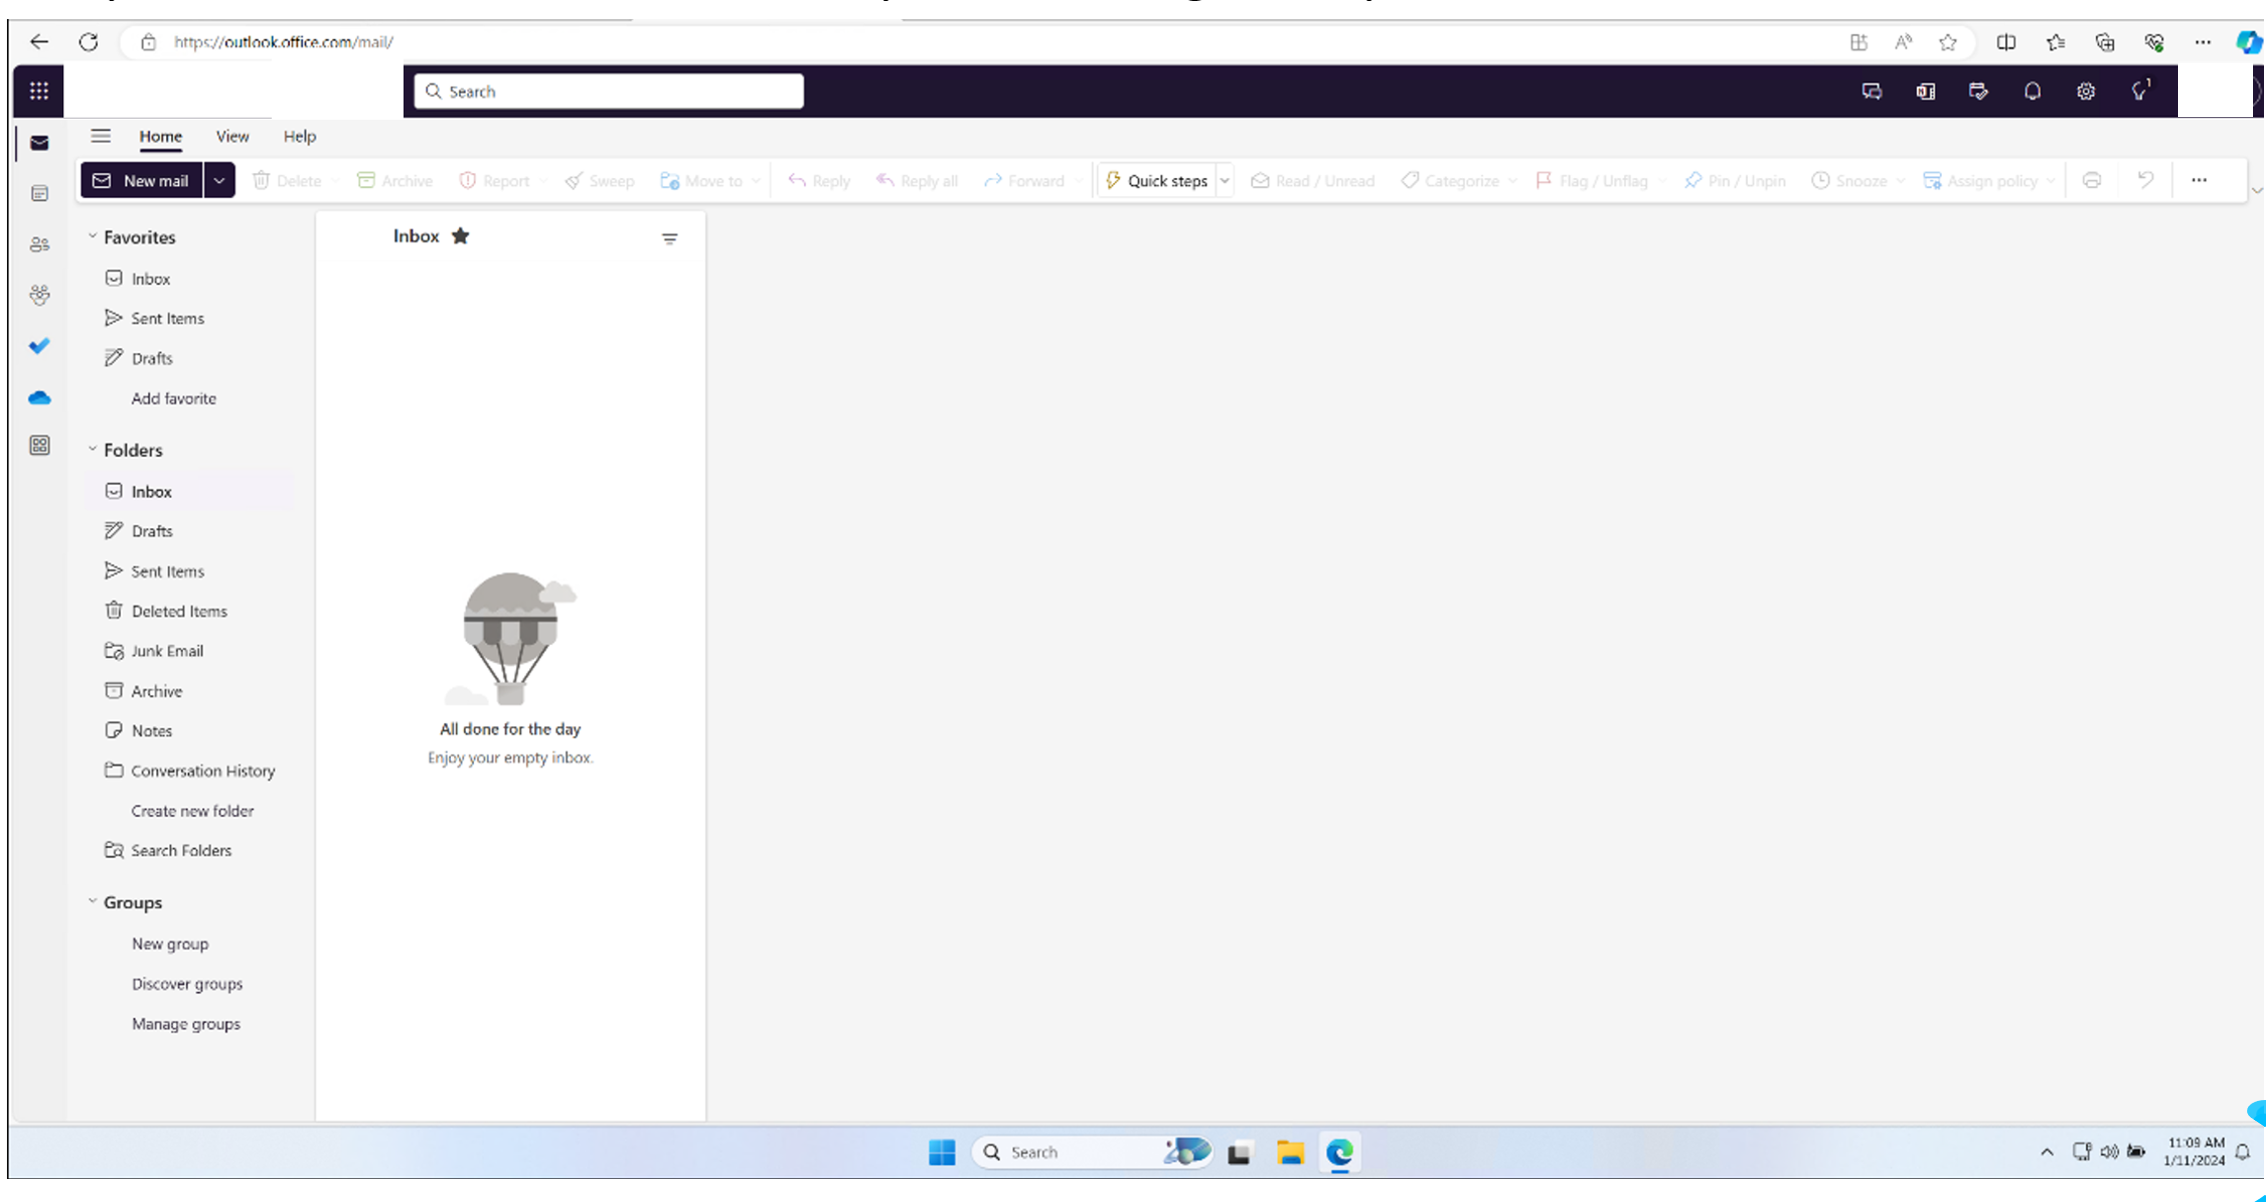
Task: Expand the Quick steps dropdown arrow
Action: tap(1224, 180)
